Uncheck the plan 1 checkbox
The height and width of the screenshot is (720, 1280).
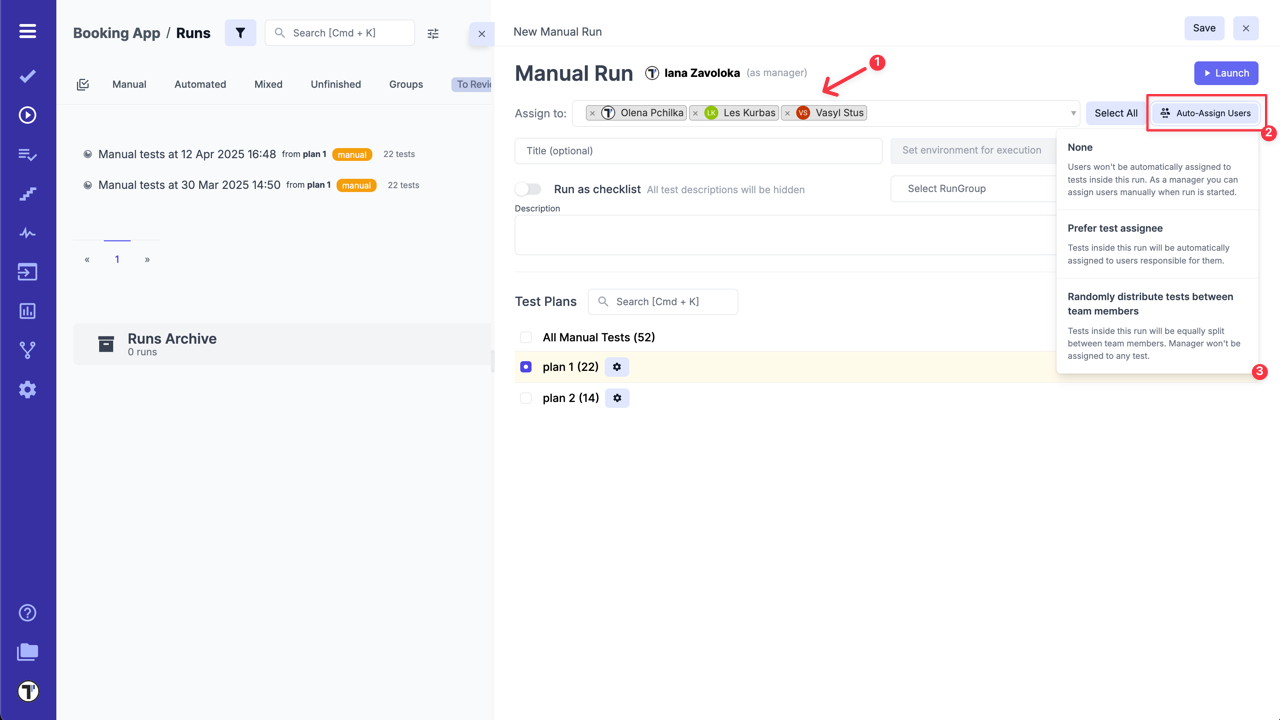[525, 366]
